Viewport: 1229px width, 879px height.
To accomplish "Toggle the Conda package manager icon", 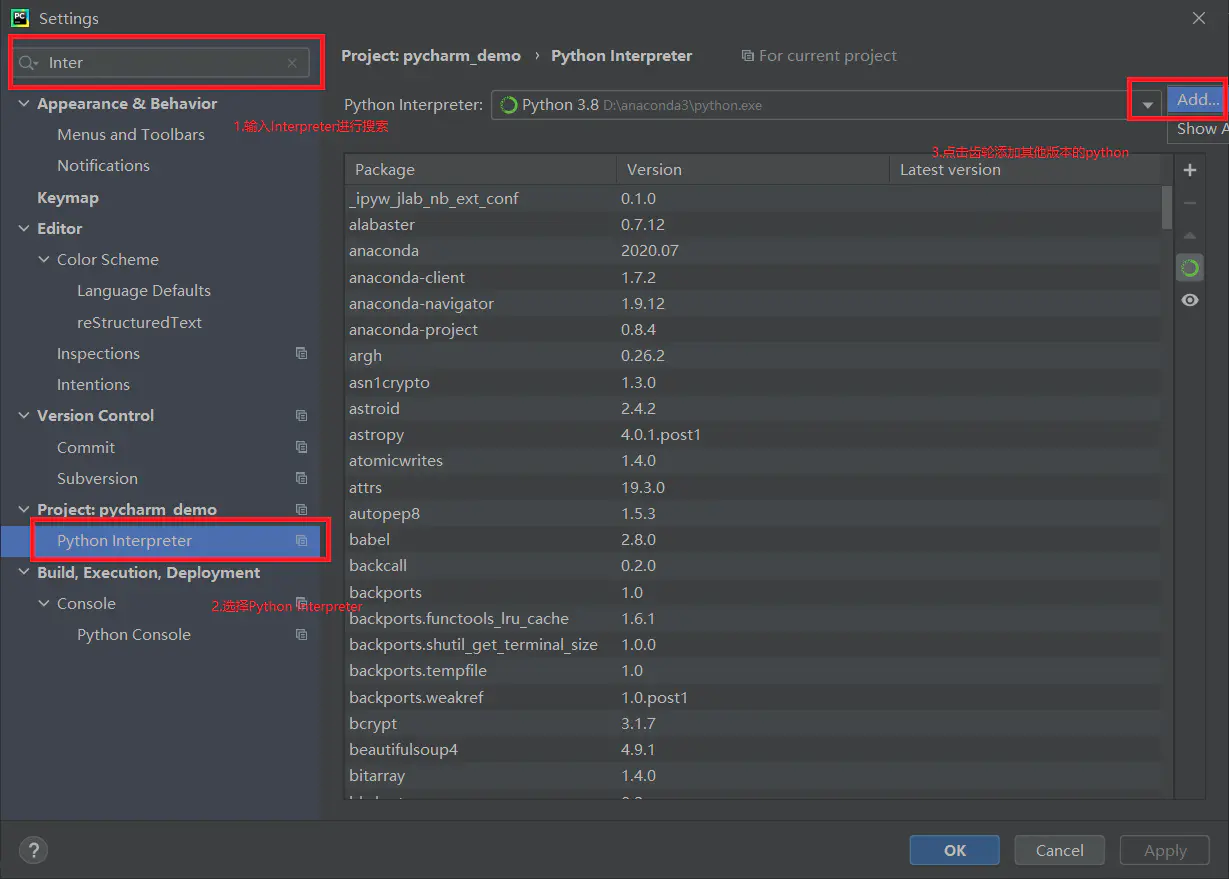I will click(x=1189, y=268).
